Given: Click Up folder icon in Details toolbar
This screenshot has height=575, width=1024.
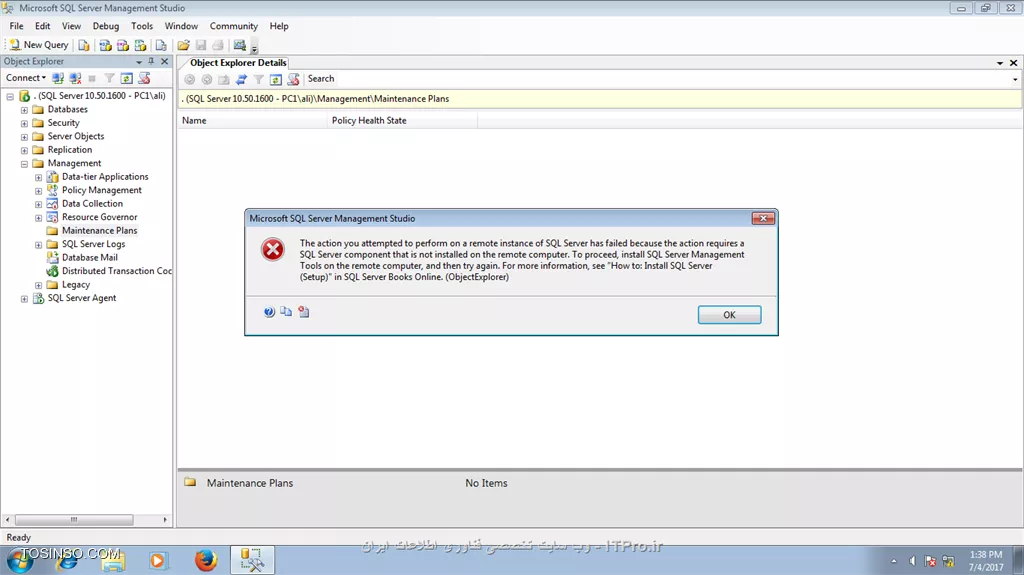Looking at the screenshot, I should tap(224, 79).
